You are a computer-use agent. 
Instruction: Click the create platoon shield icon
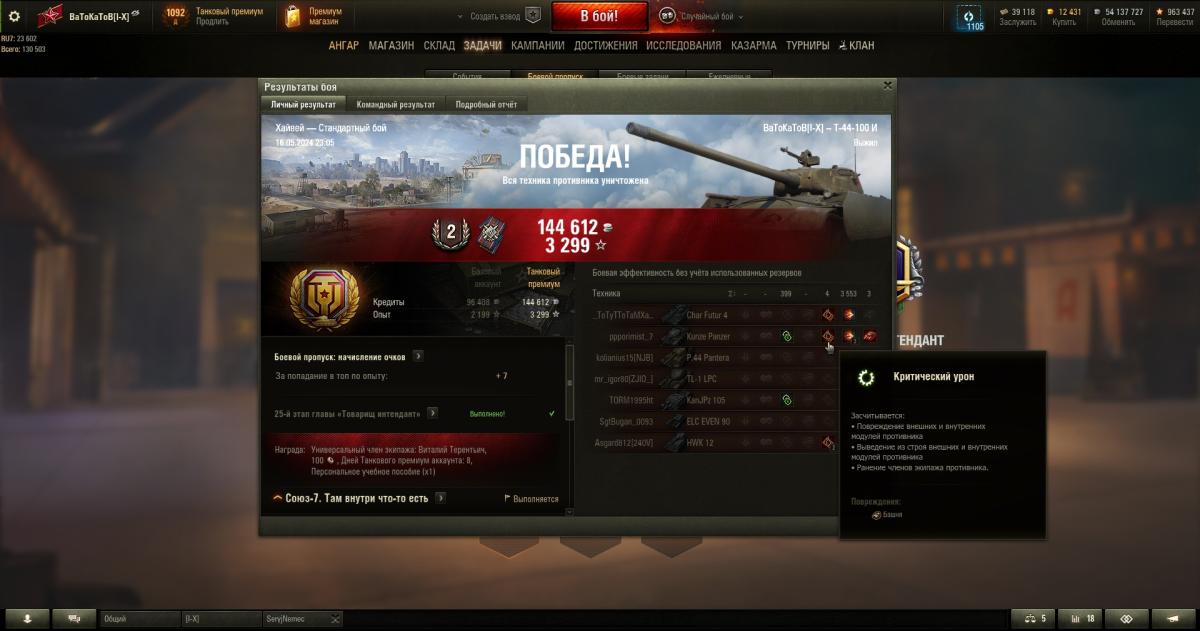pos(533,16)
